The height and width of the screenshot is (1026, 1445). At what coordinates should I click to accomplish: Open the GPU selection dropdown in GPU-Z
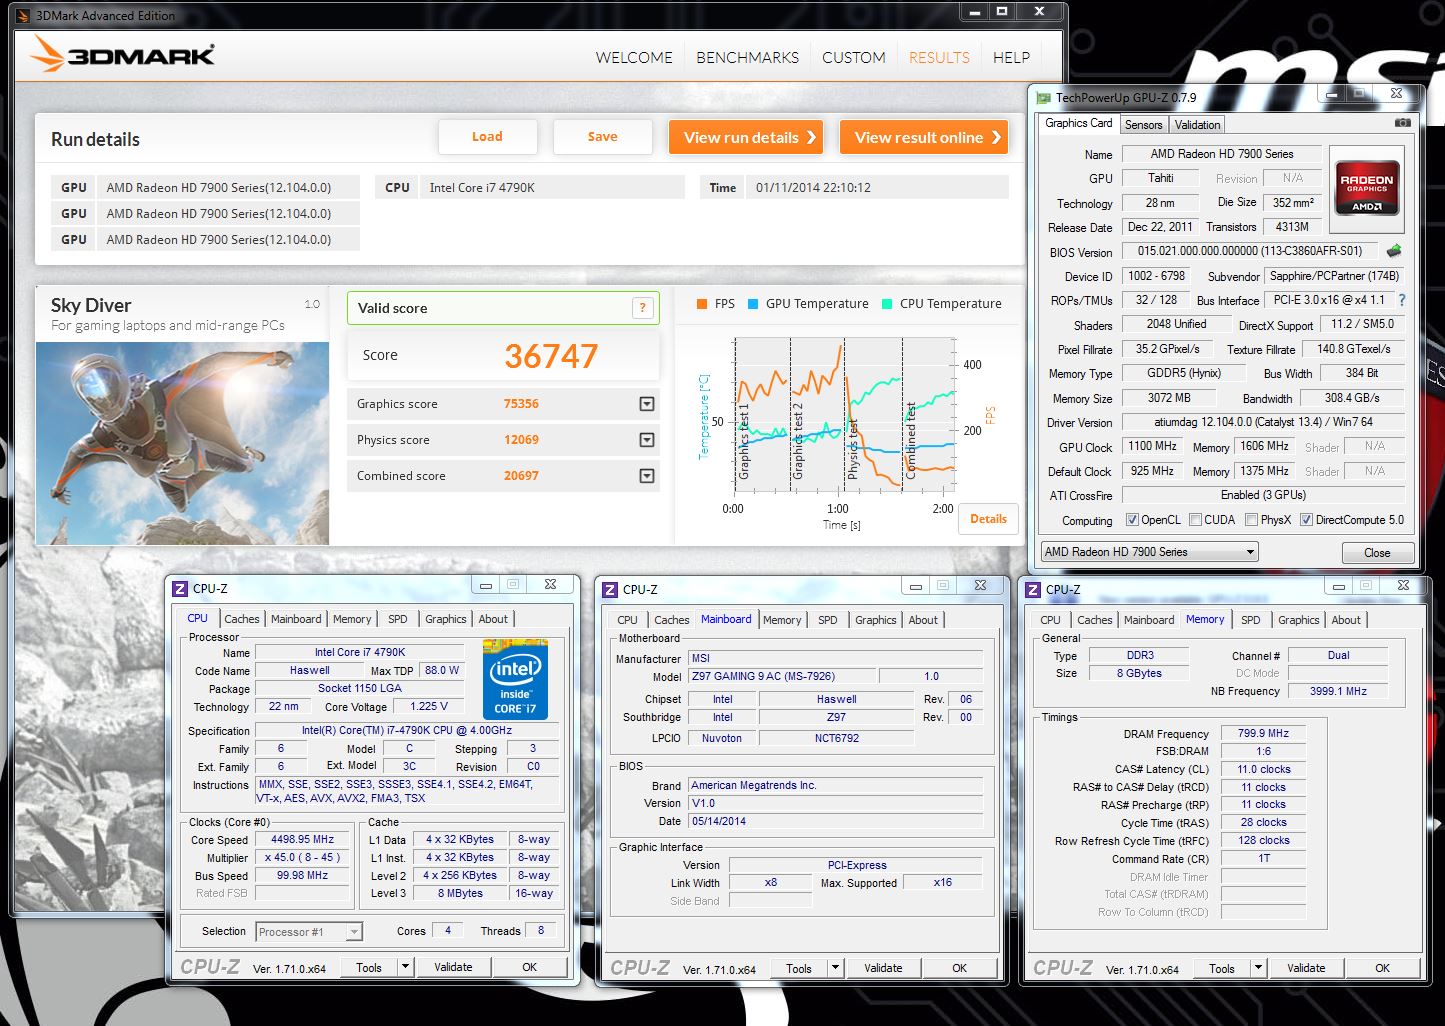click(1149, 552)
